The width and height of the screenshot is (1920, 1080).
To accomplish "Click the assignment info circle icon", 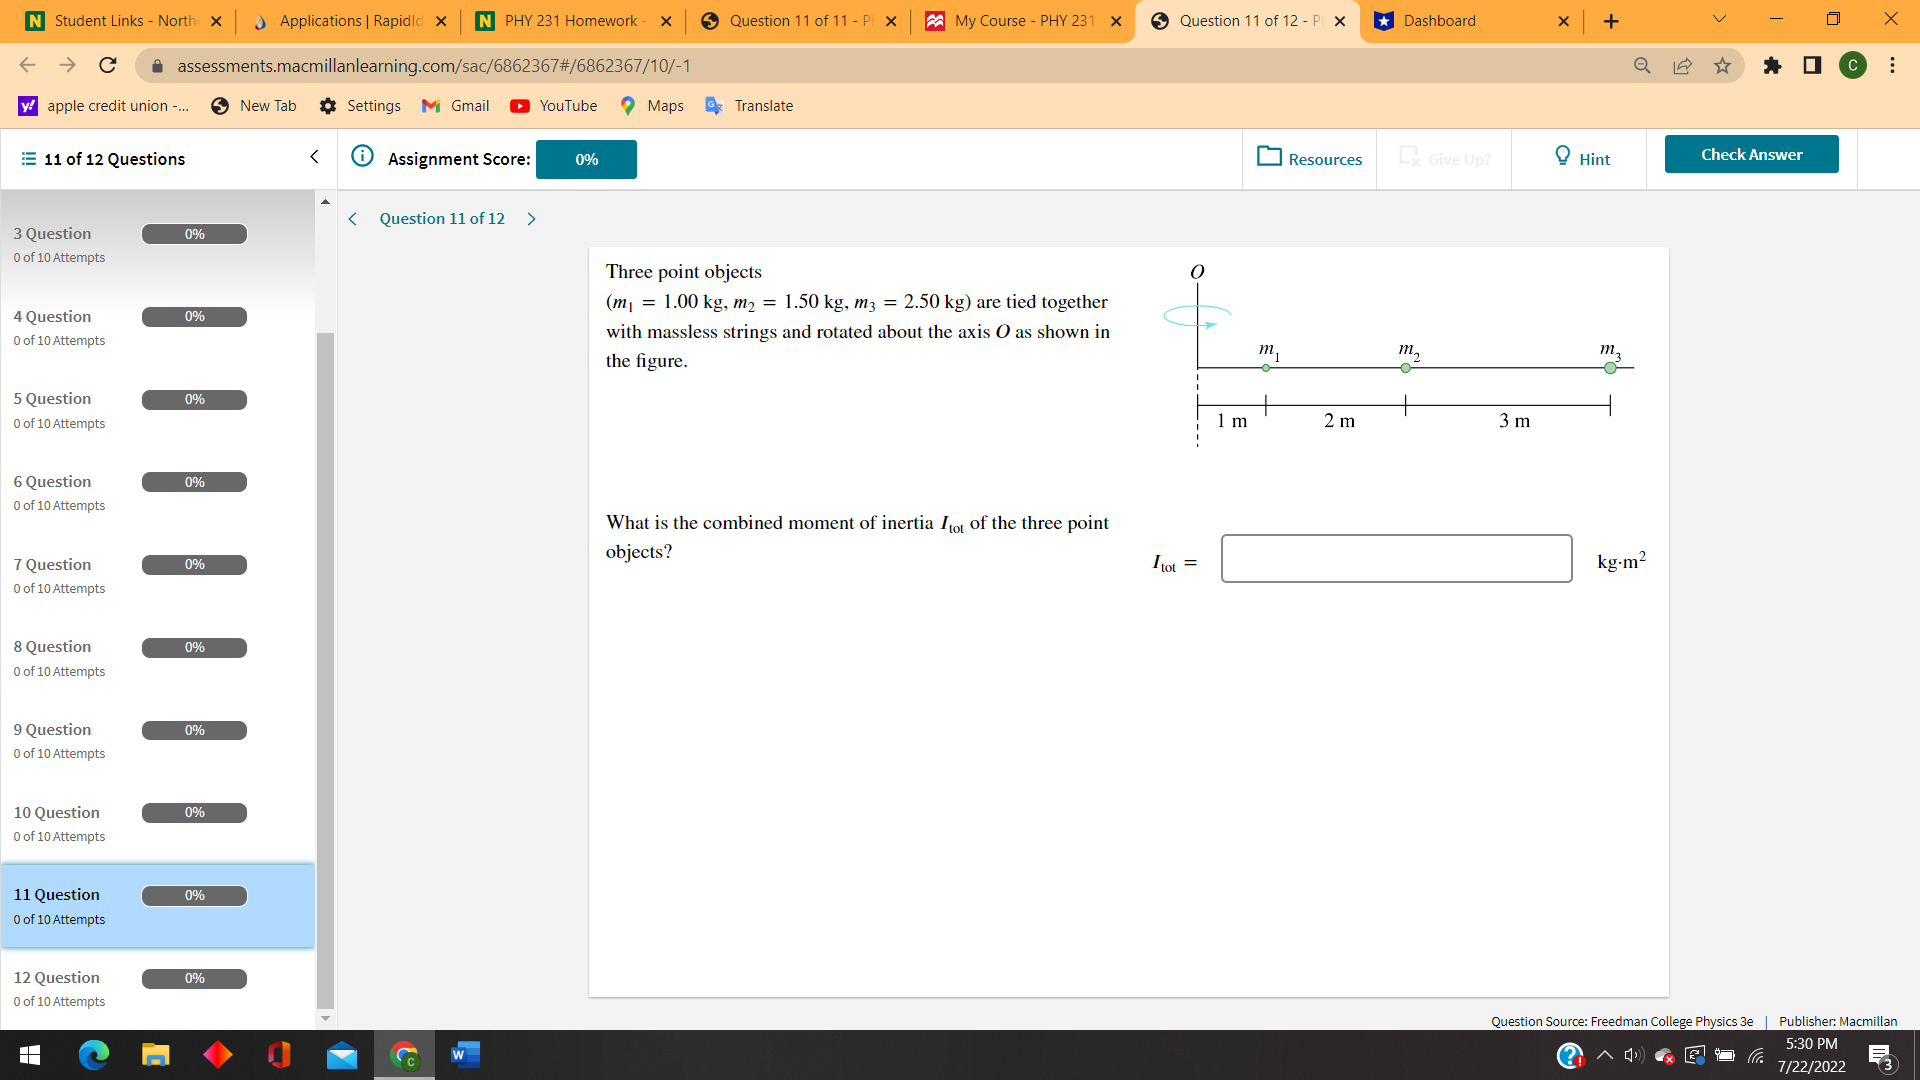I will pos(362,157).
